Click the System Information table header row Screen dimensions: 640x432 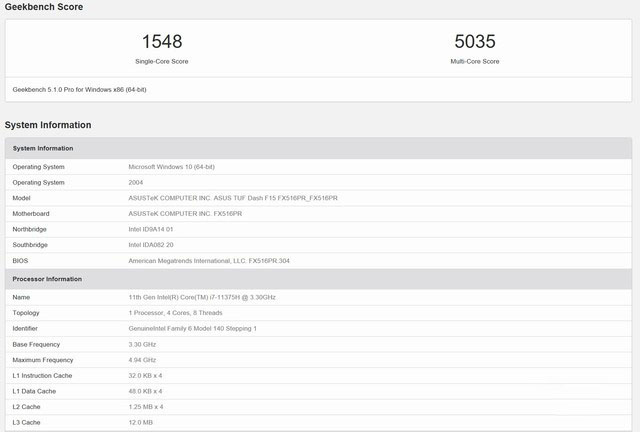[x=318, y=148]
